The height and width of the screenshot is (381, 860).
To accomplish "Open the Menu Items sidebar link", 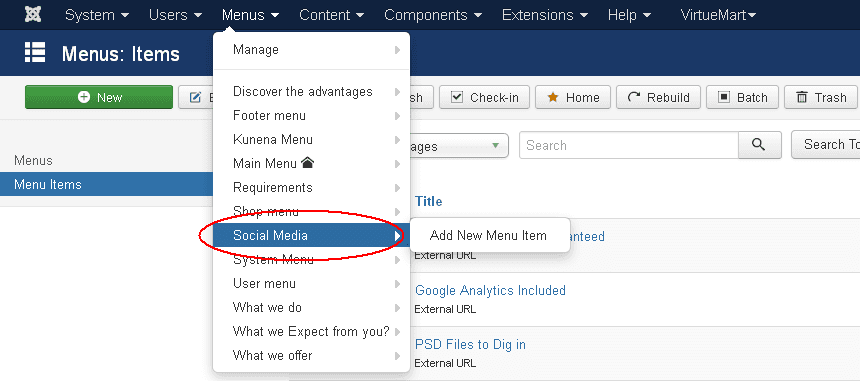I will (106, 185).
